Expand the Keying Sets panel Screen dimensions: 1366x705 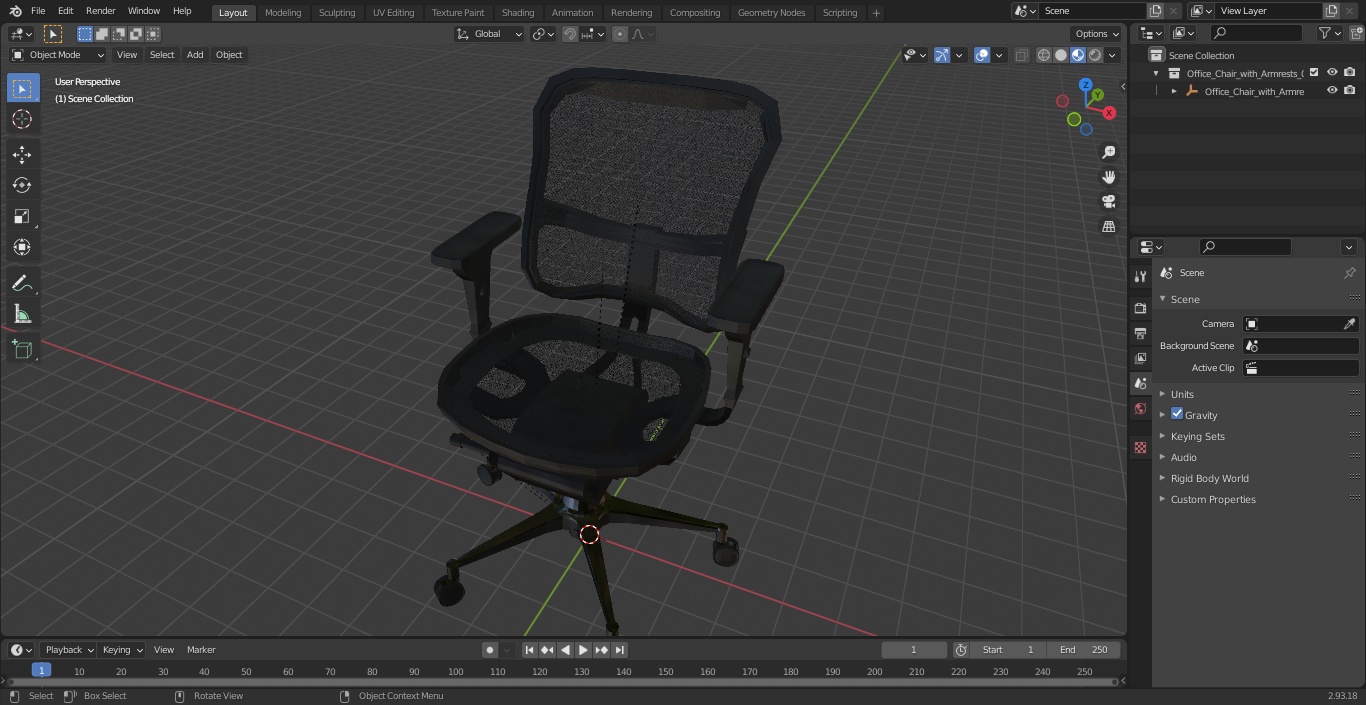coord(1197,436)
